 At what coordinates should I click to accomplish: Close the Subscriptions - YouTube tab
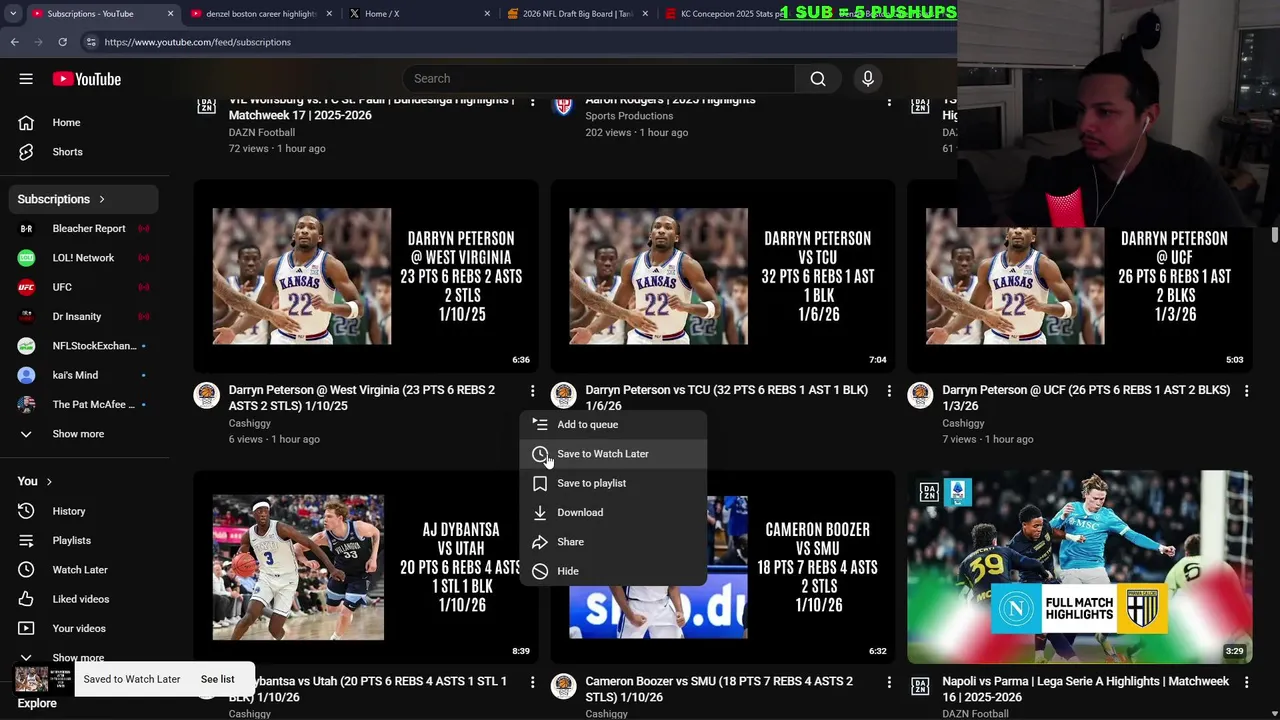(x=170, y=14)
